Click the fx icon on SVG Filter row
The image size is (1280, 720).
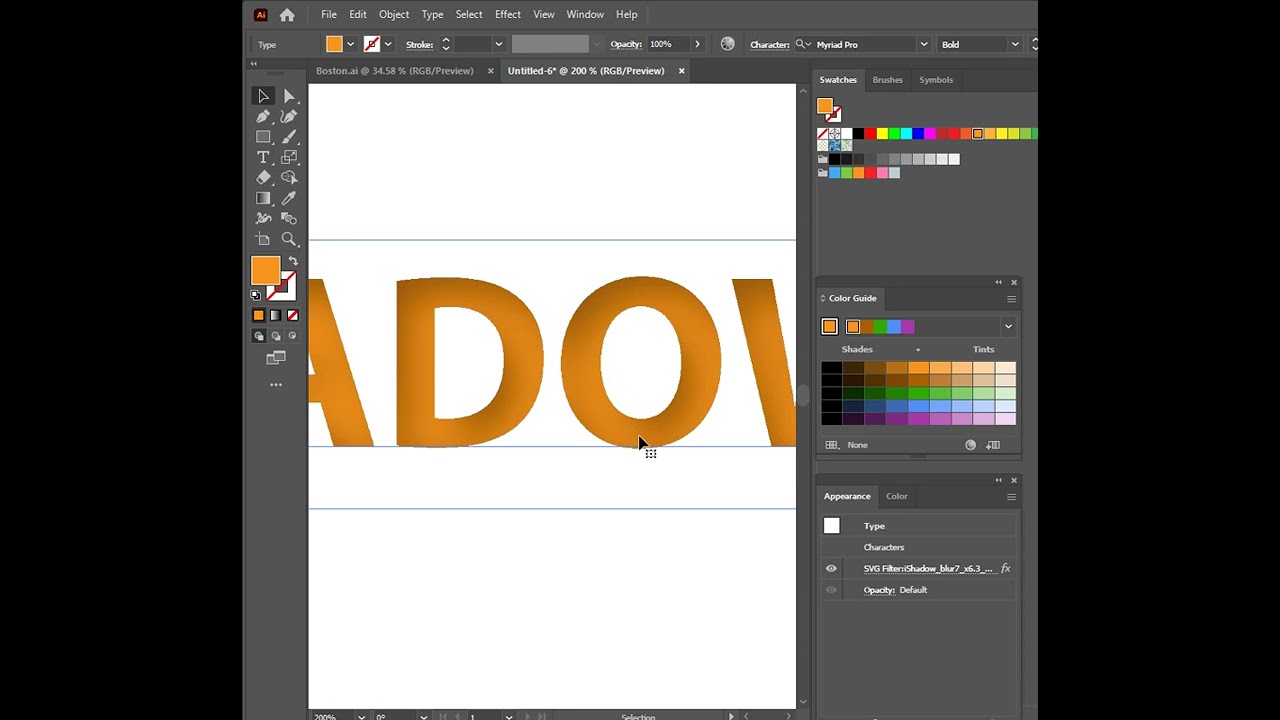coord(1005,569)
